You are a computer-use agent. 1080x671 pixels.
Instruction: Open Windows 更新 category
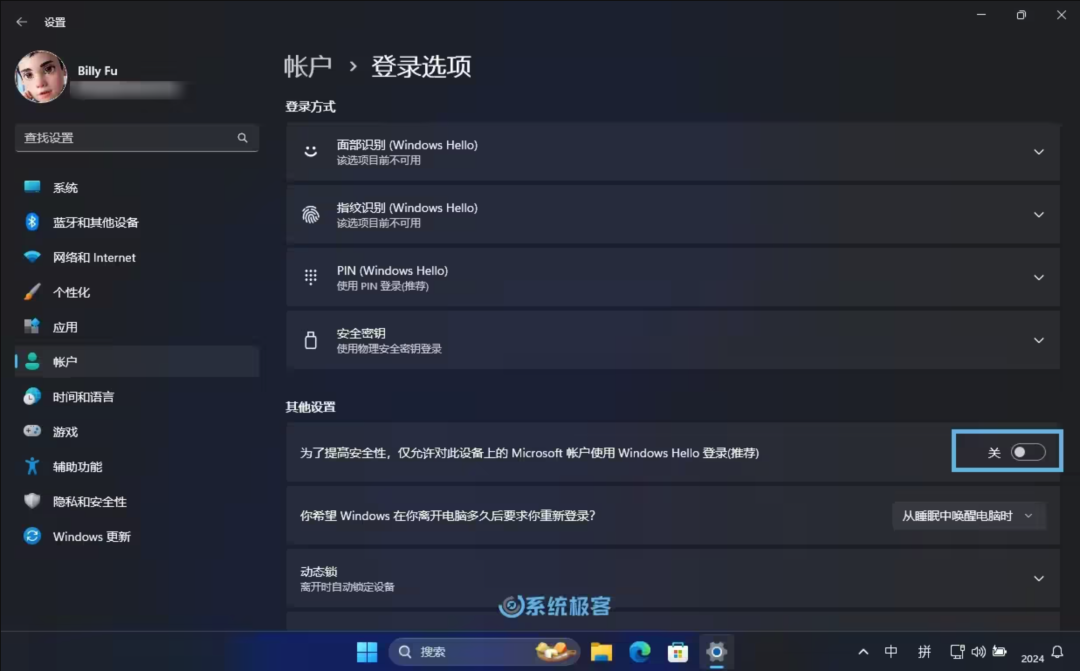point(136,536)
